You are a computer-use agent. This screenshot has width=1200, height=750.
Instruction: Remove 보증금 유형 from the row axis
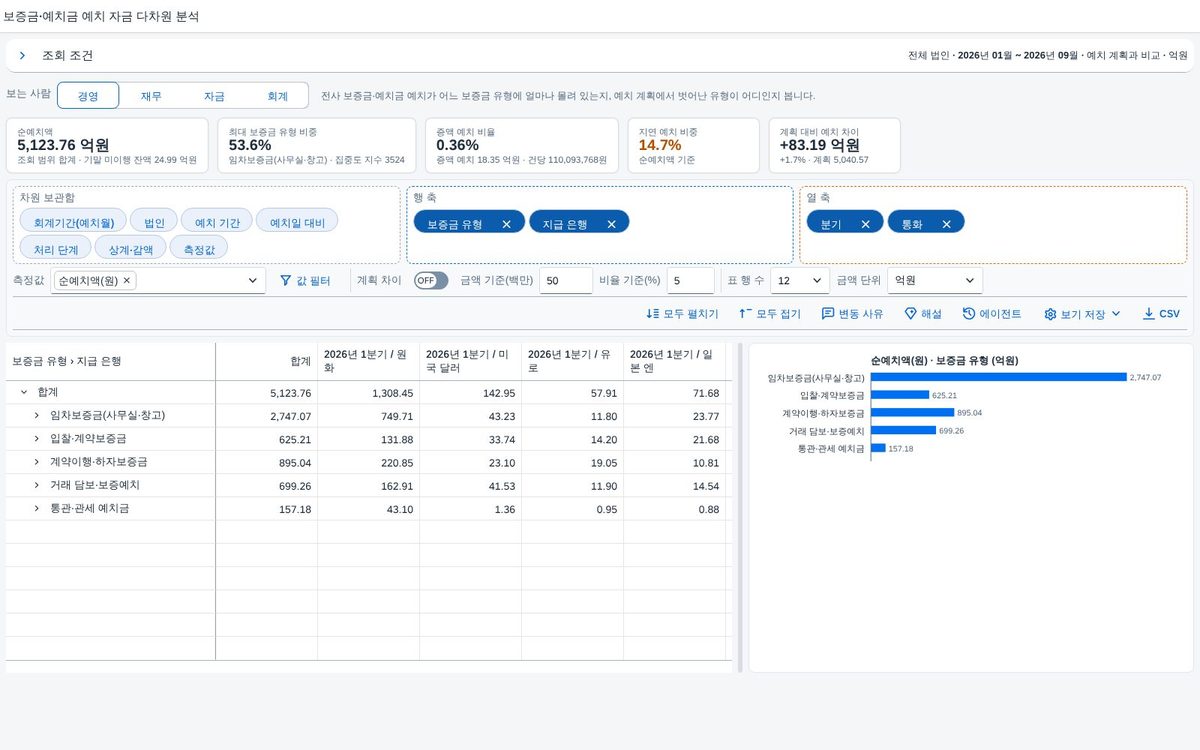pos(506,224)
